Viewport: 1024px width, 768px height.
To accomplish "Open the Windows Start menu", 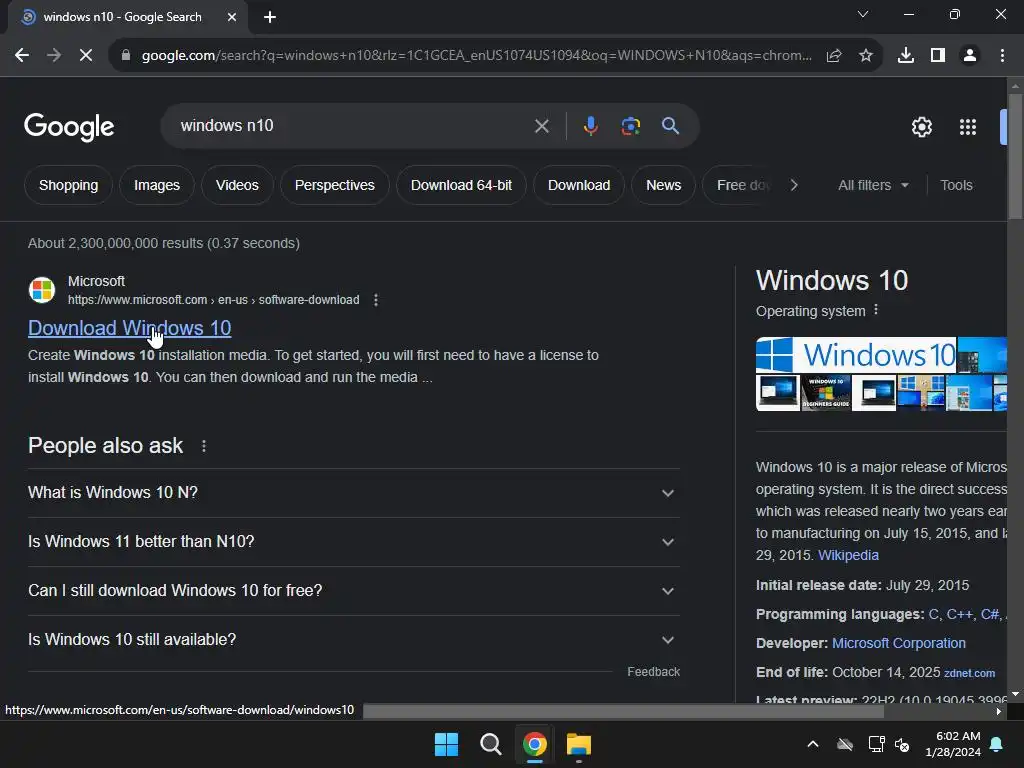I will pyautogui.click(x=447, y=744).
